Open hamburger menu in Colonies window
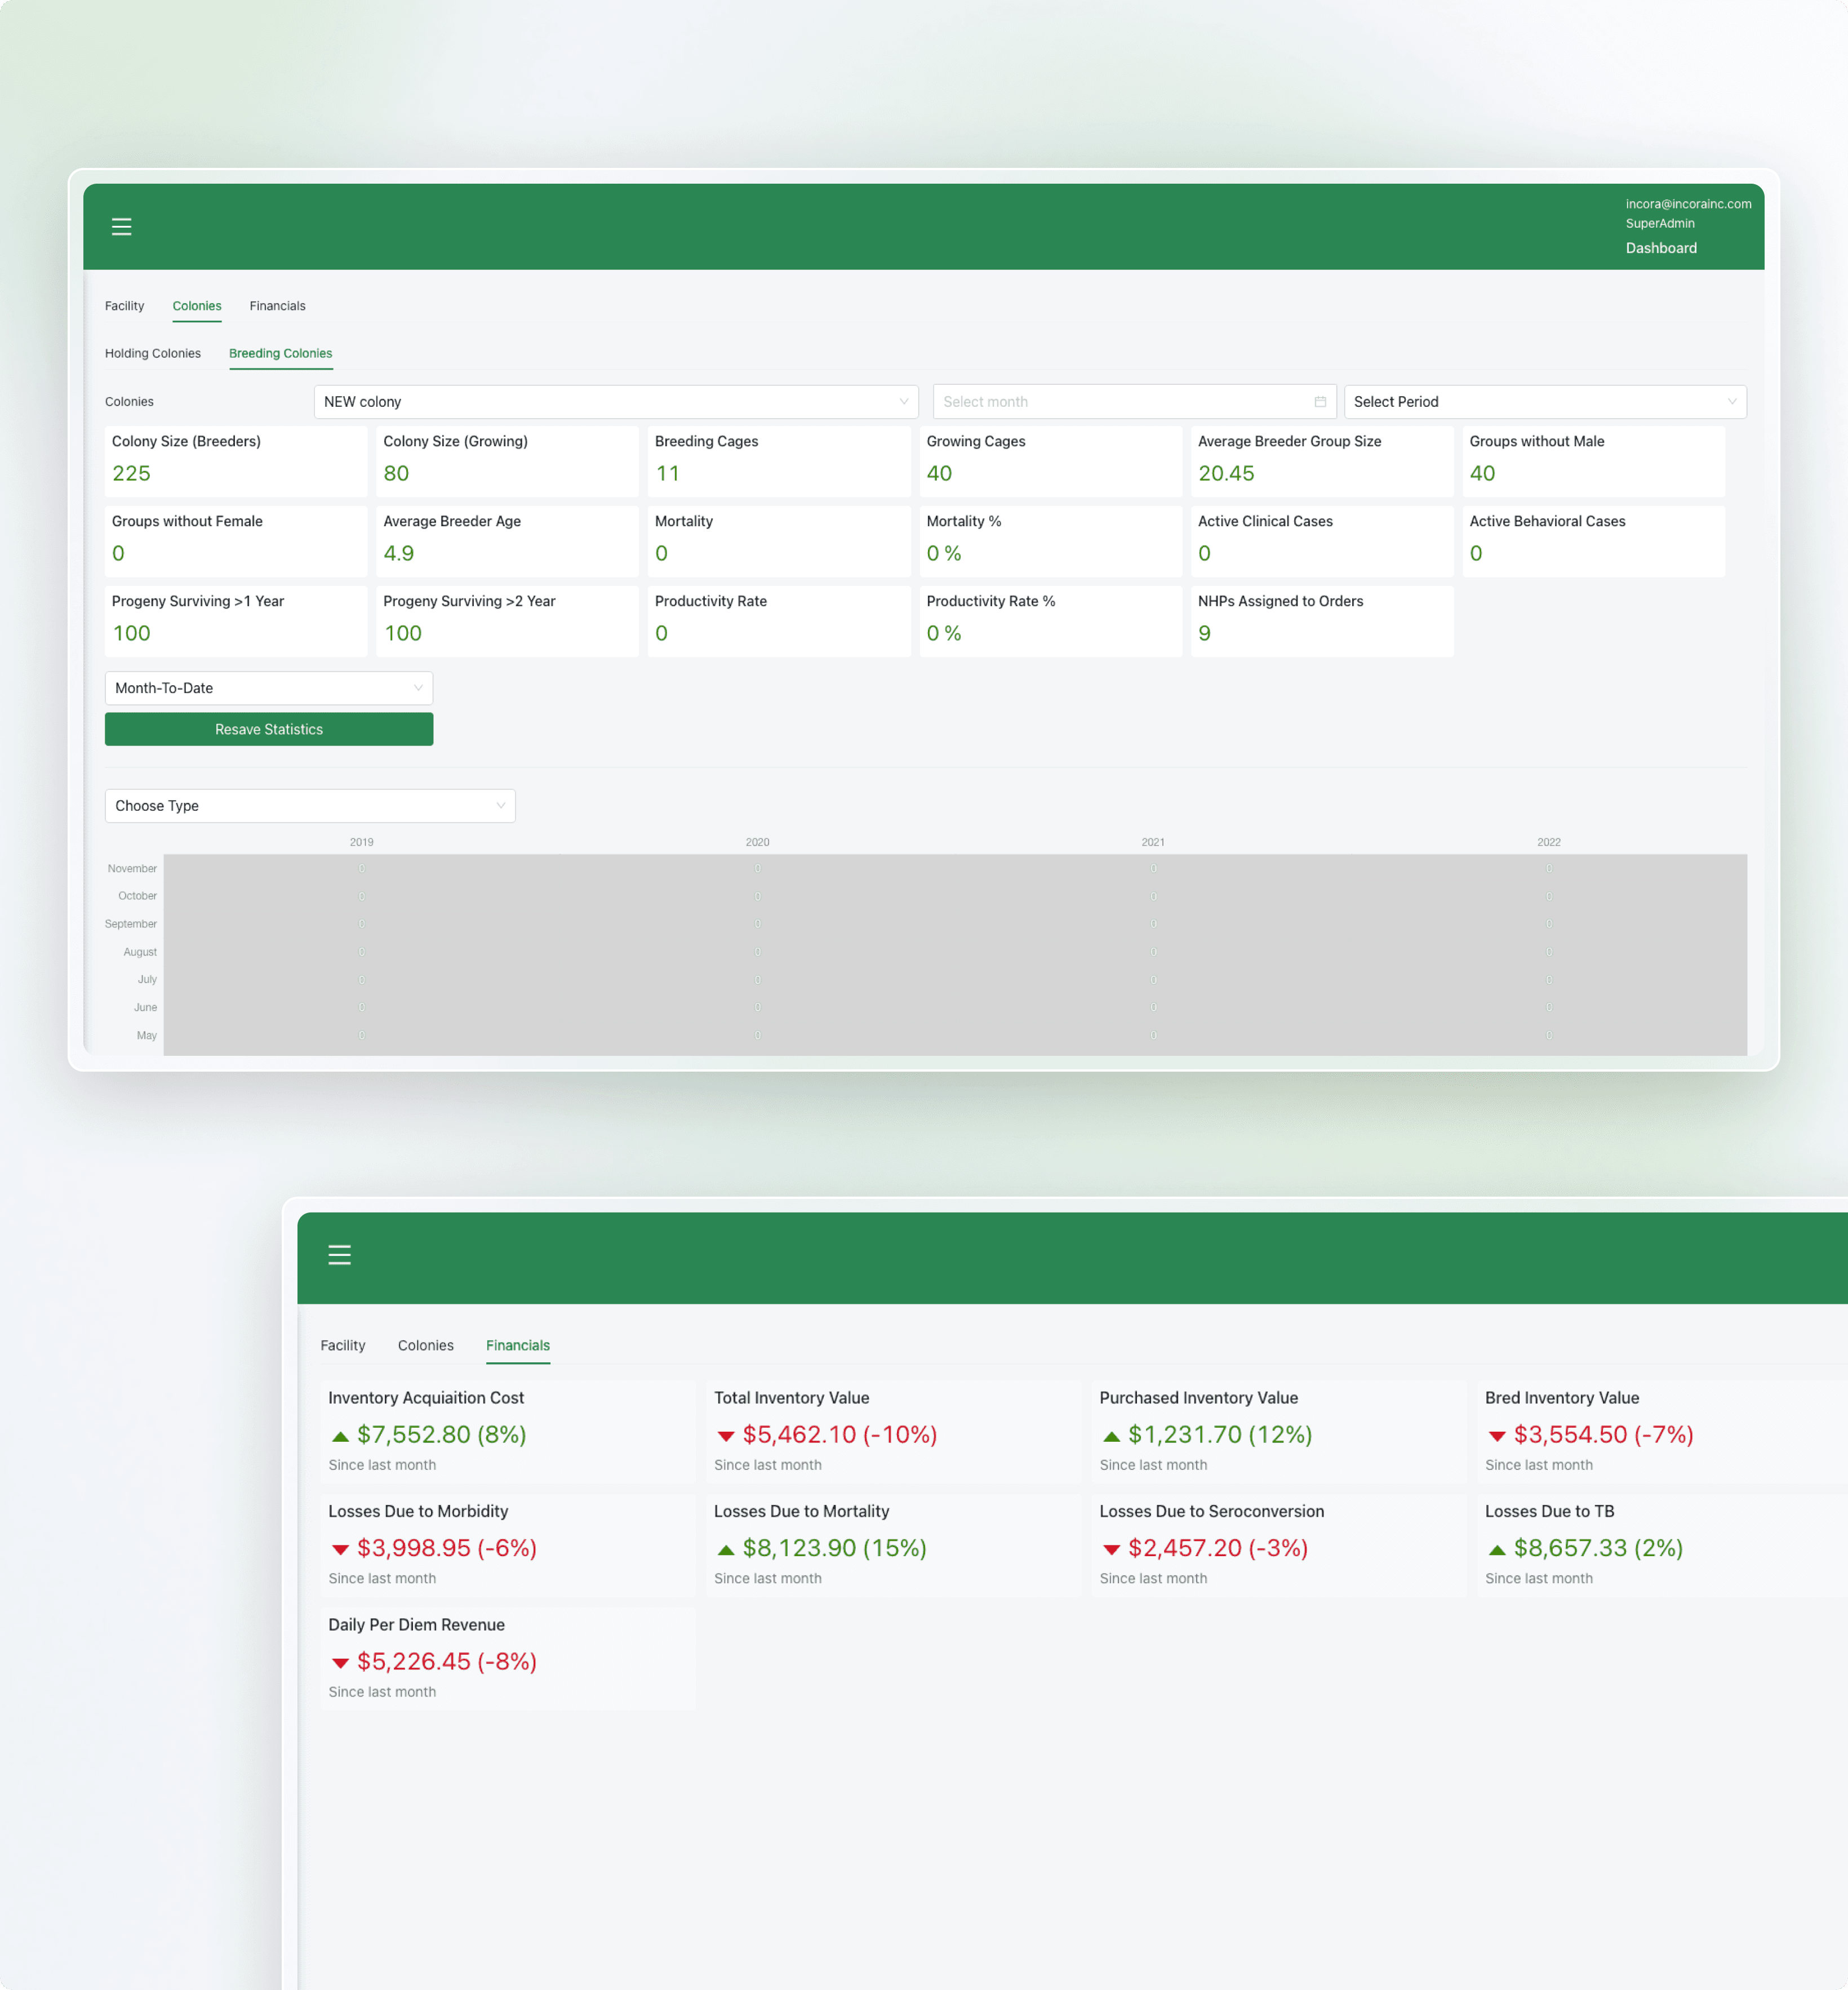Viewport: 1848px width, 1990px height. [121, 227]
